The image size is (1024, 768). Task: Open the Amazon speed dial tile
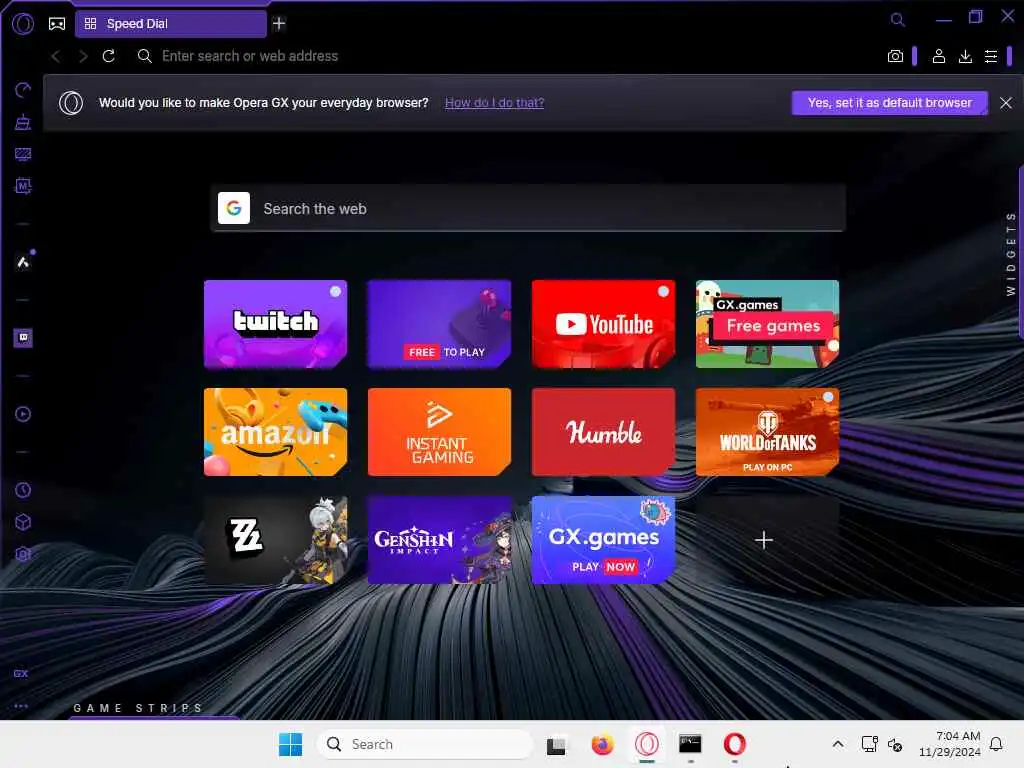(276, 432)
